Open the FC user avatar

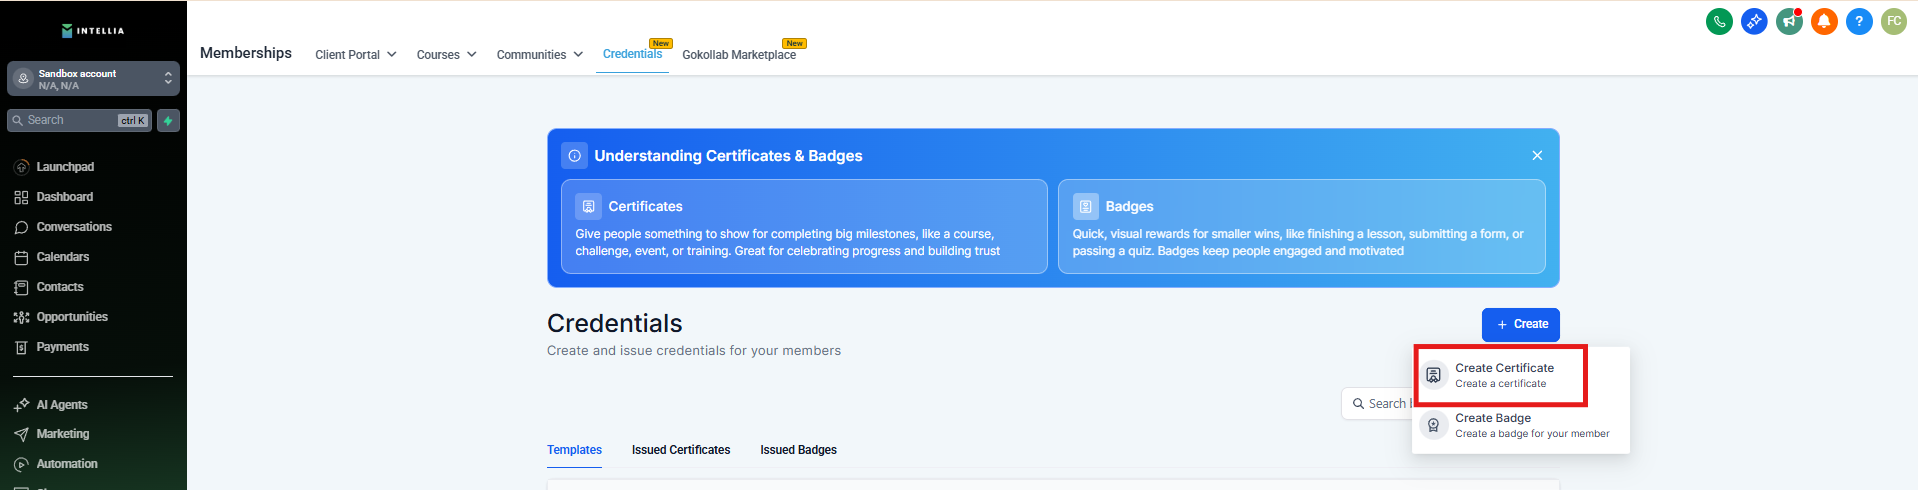[x=1894, y=21]
